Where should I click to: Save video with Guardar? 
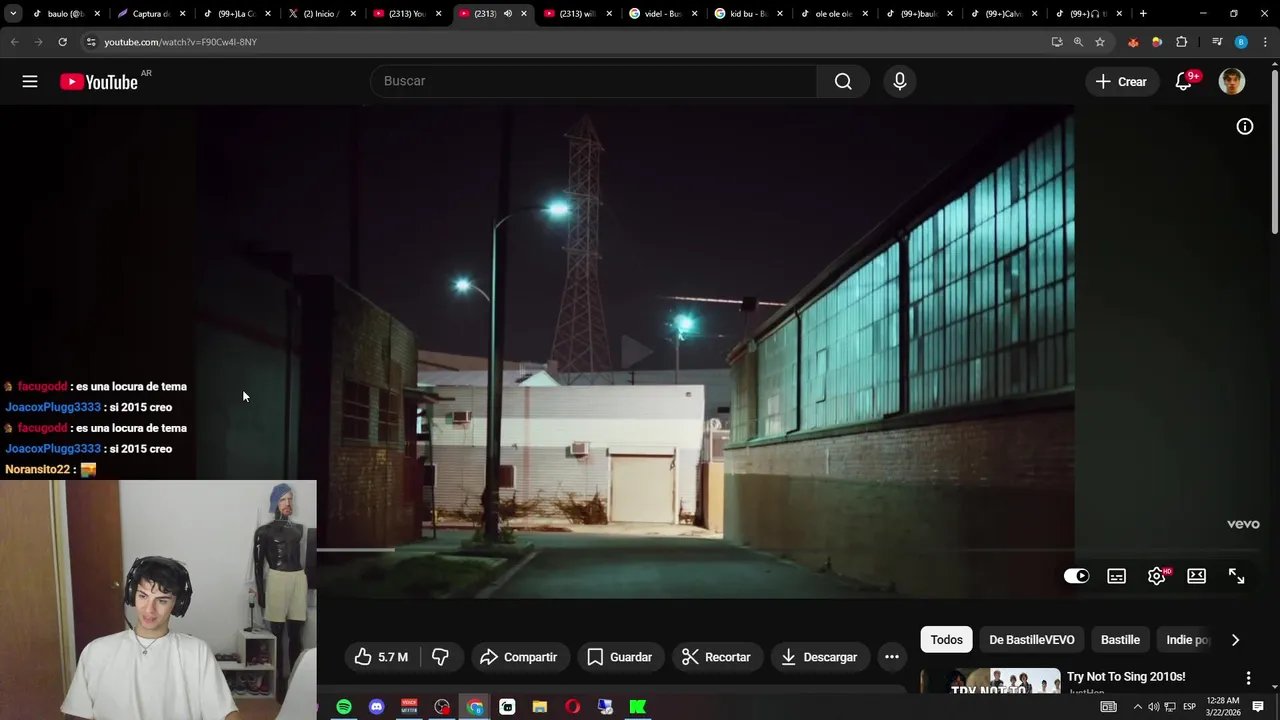tap(620, 657)
